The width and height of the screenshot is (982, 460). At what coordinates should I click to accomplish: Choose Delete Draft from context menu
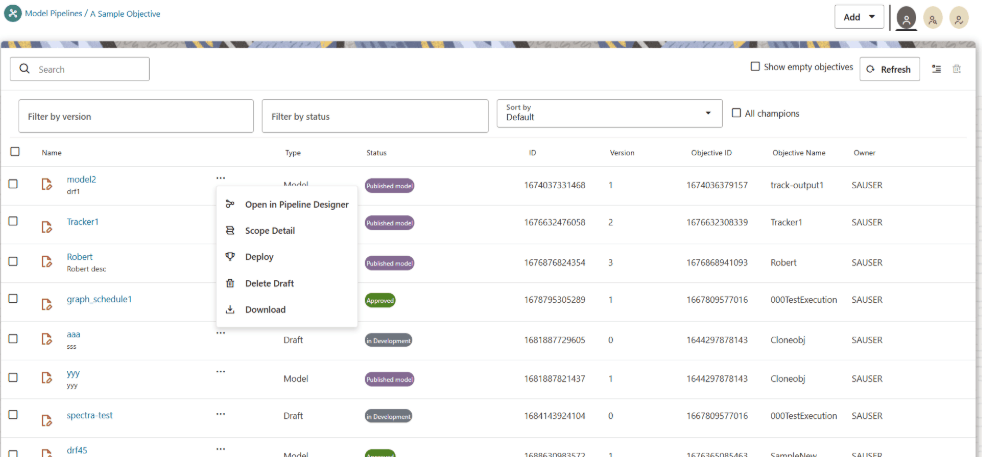pos(287,283)
